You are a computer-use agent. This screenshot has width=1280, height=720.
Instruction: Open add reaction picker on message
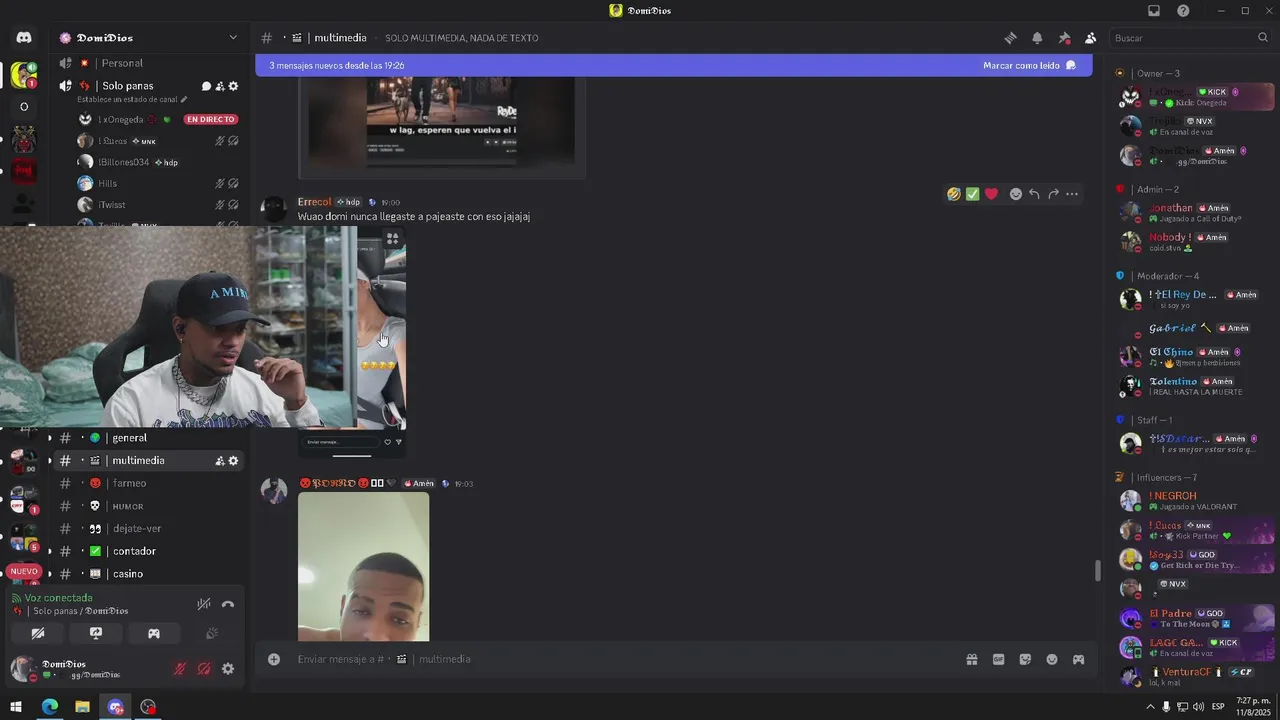click(x=1016, y=194)
